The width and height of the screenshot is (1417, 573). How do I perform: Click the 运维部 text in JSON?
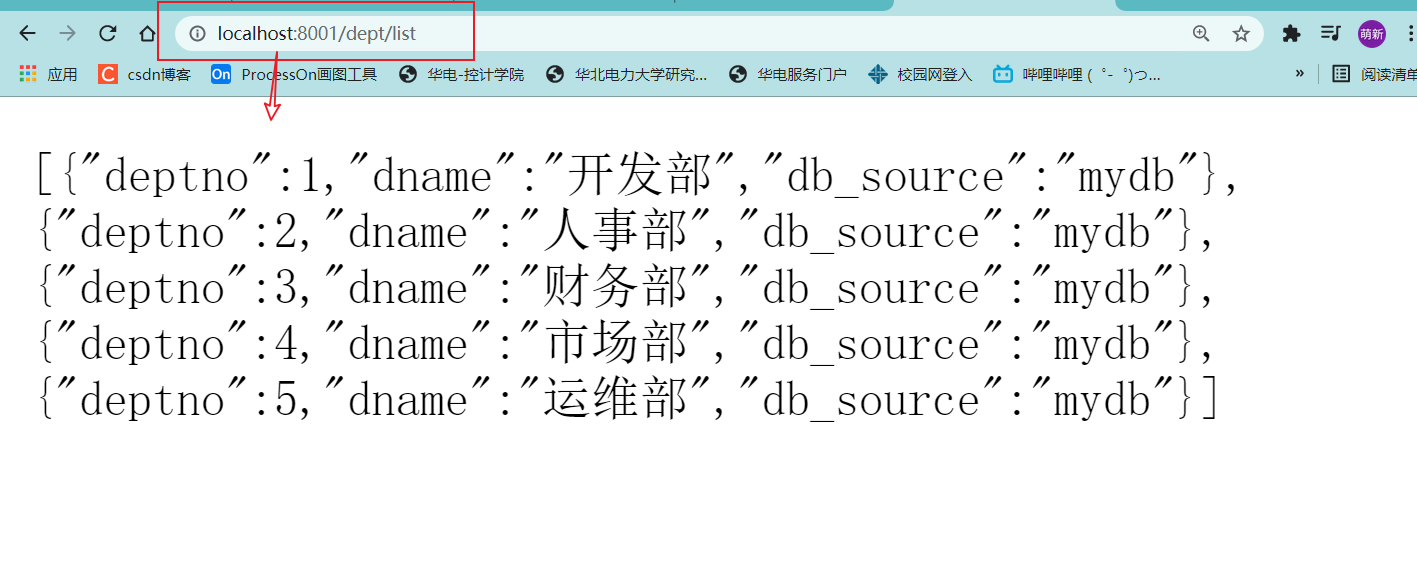coord(614,400)
